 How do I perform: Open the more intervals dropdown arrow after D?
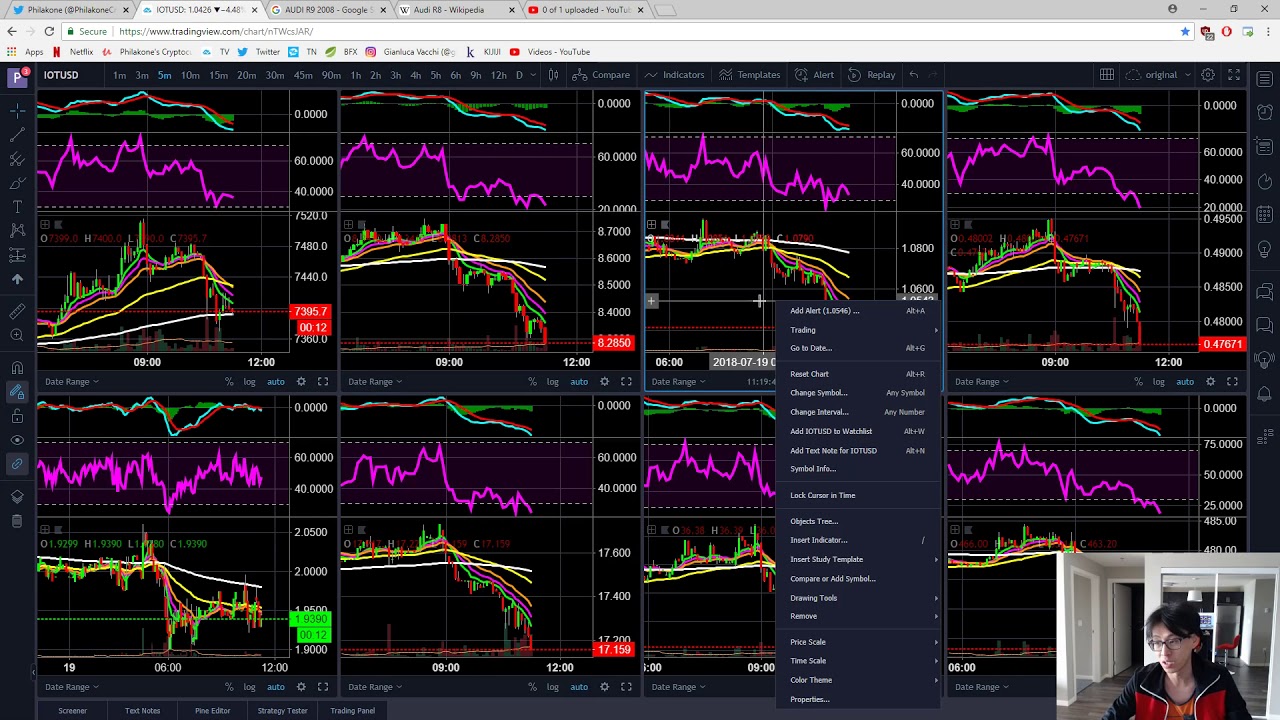coord(533,75)
